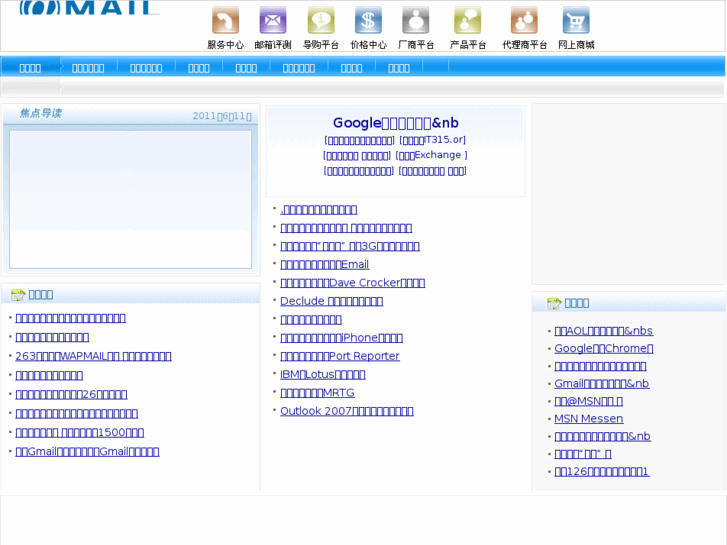Open the MRTG article link
Screen dimensions: 727x545
(x=317, y=393)
